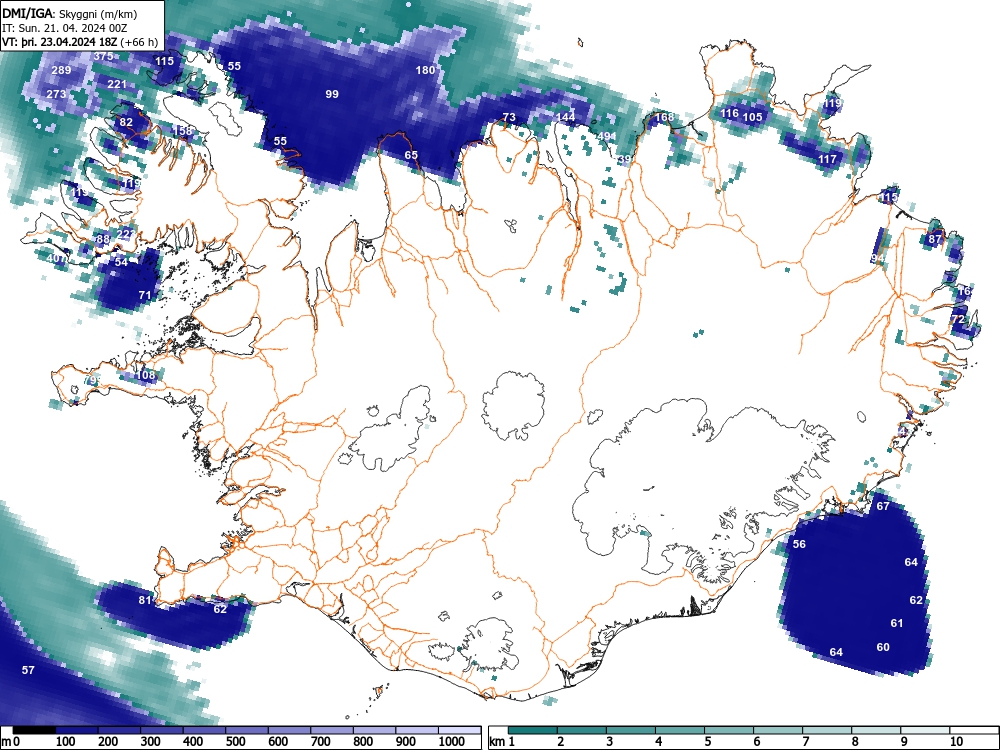Click the visibility value 180
This screenshot has width=1000, height=750.
pos(425,70)
